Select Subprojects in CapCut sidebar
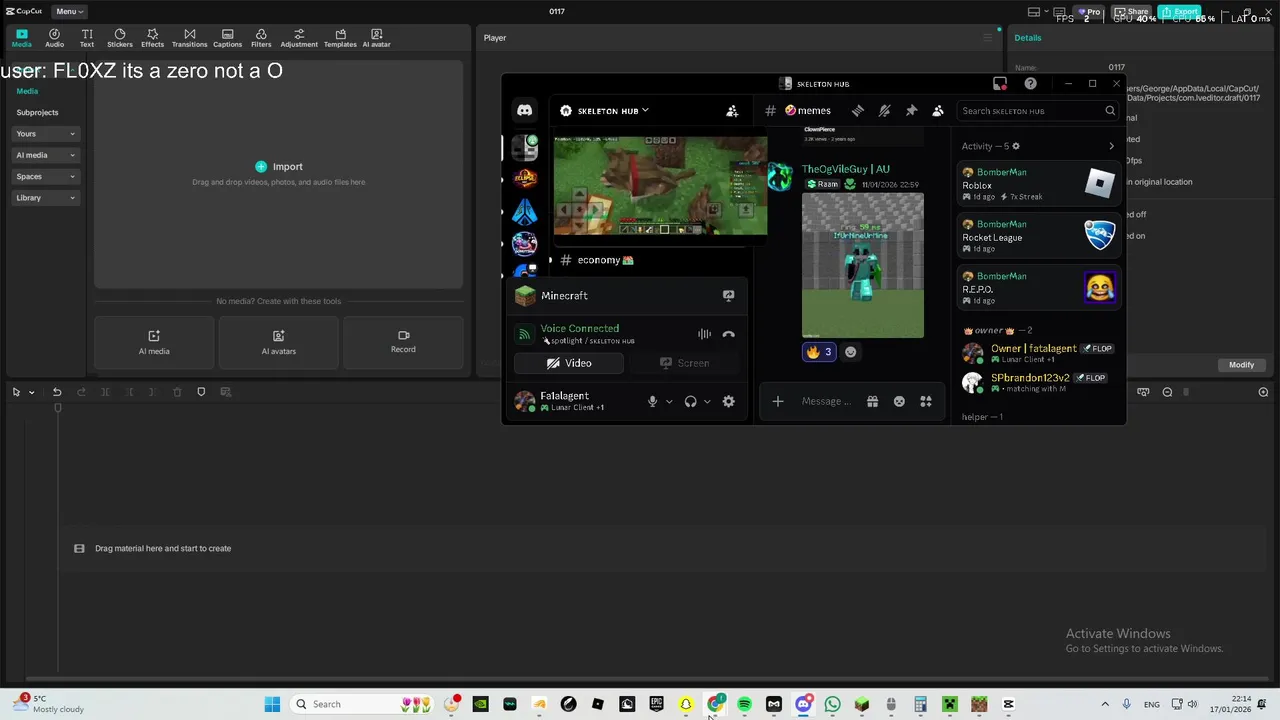The image size is (1280, 720). 37,112
